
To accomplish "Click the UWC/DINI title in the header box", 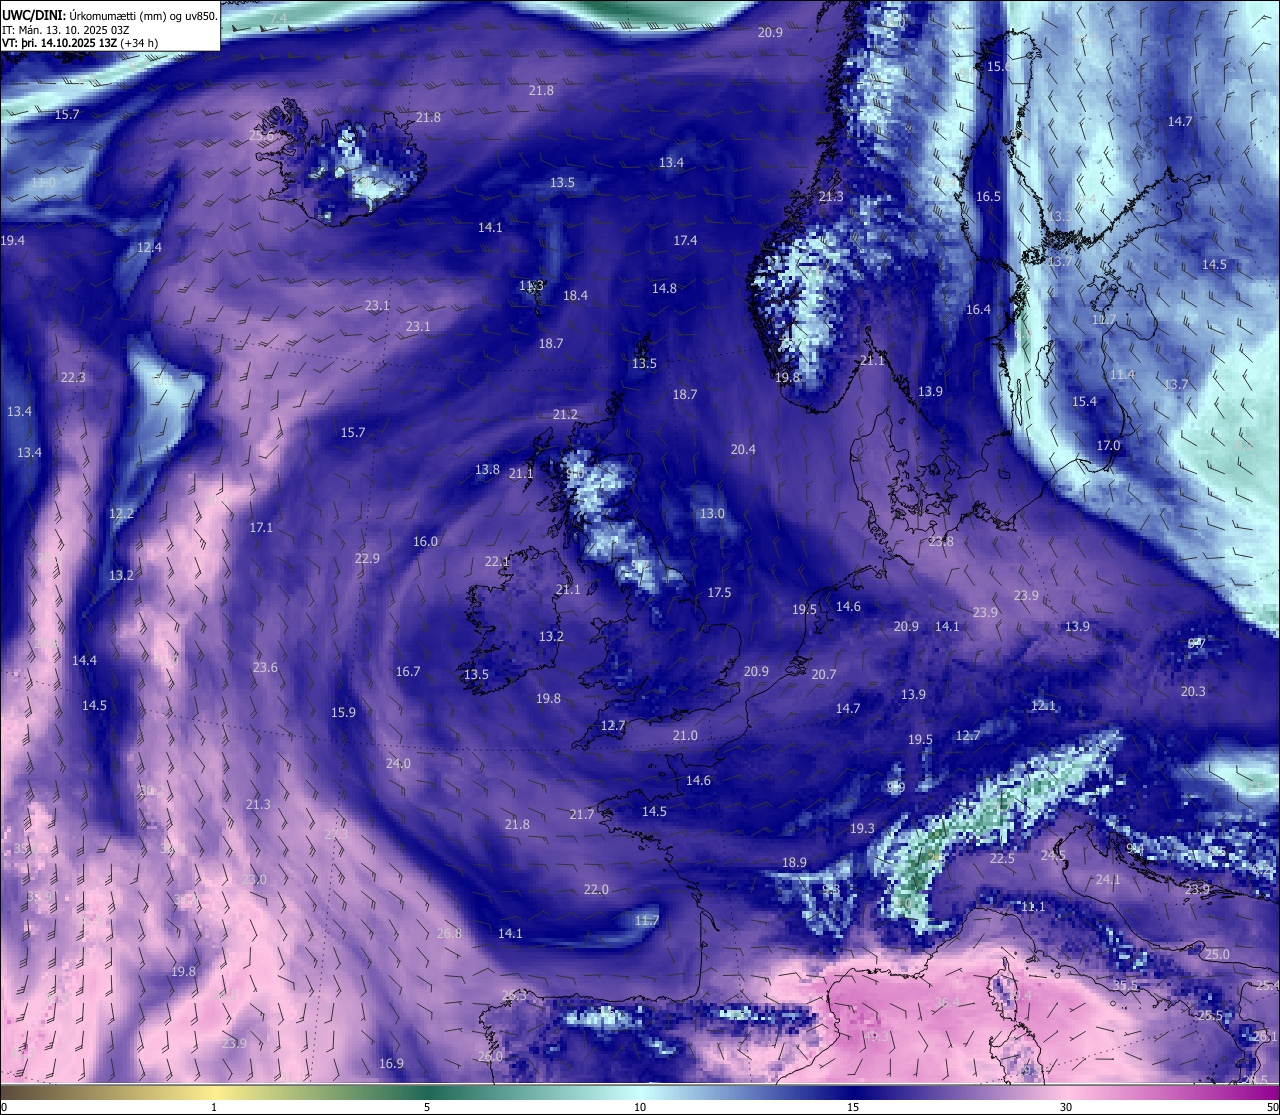I will [x=33, y=14].
